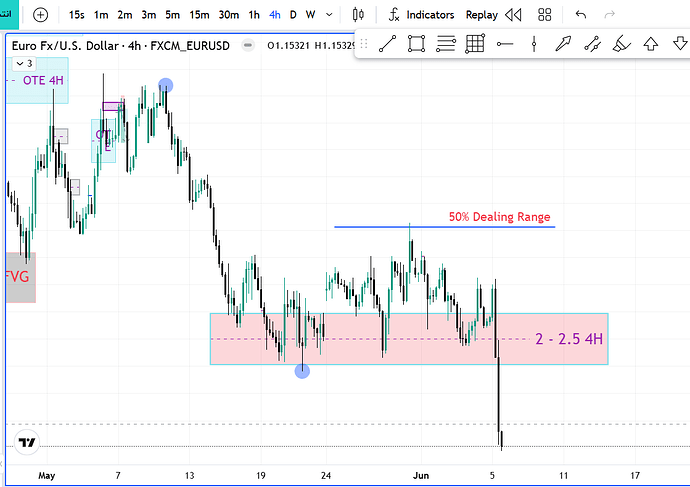This screenshot has height=487, width=690.
Task: Add a symbol with the plus button
Action: tap(40, 15)
